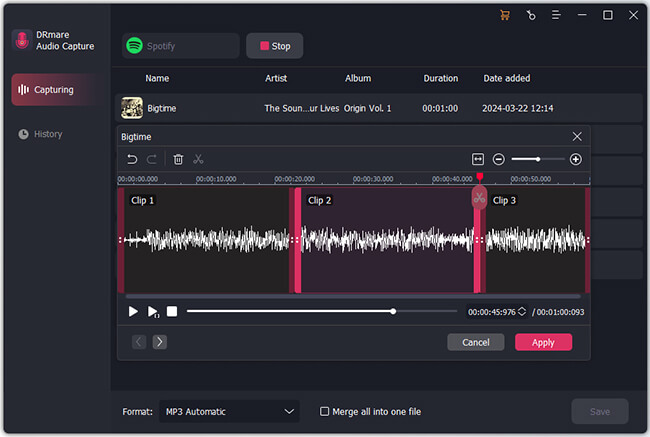The image size is (650, 437).
Task: Play the audio track
Action: click(133, 311)
